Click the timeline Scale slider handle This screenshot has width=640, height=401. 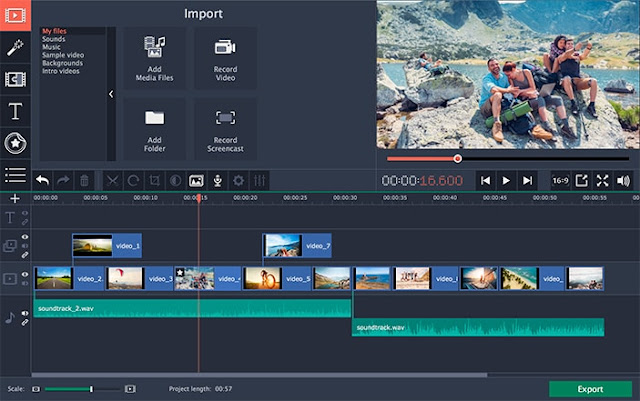click(91, 389)
